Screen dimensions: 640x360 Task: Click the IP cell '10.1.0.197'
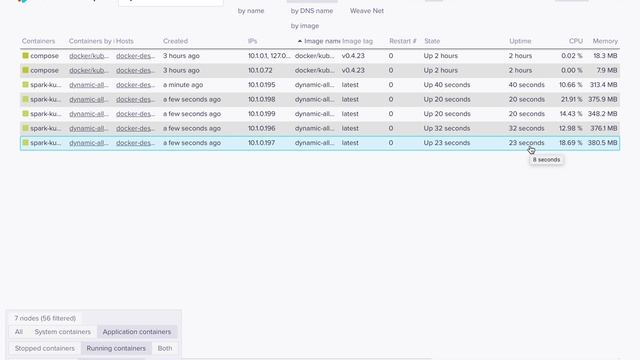click(262, 143)
